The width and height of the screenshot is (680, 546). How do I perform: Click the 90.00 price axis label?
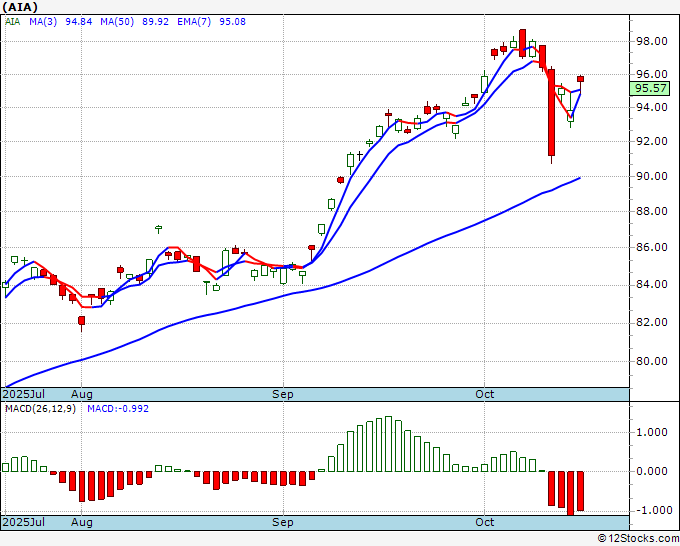651,176
